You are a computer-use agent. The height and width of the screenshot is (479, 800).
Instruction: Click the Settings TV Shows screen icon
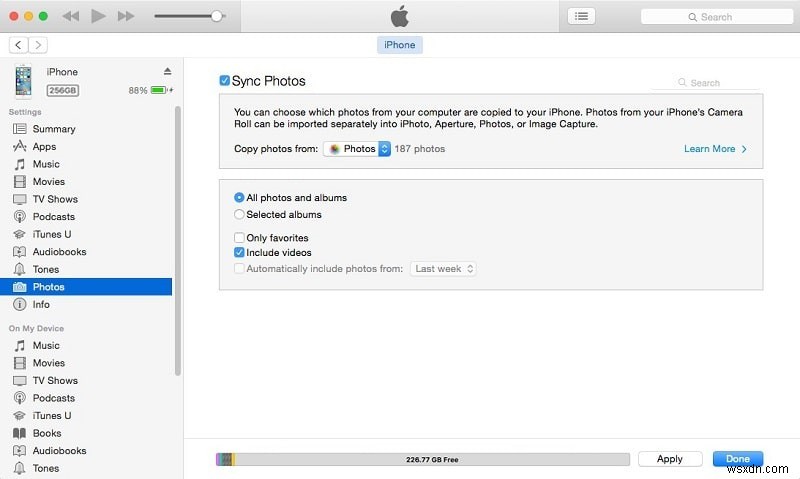(x=19, y=199)
